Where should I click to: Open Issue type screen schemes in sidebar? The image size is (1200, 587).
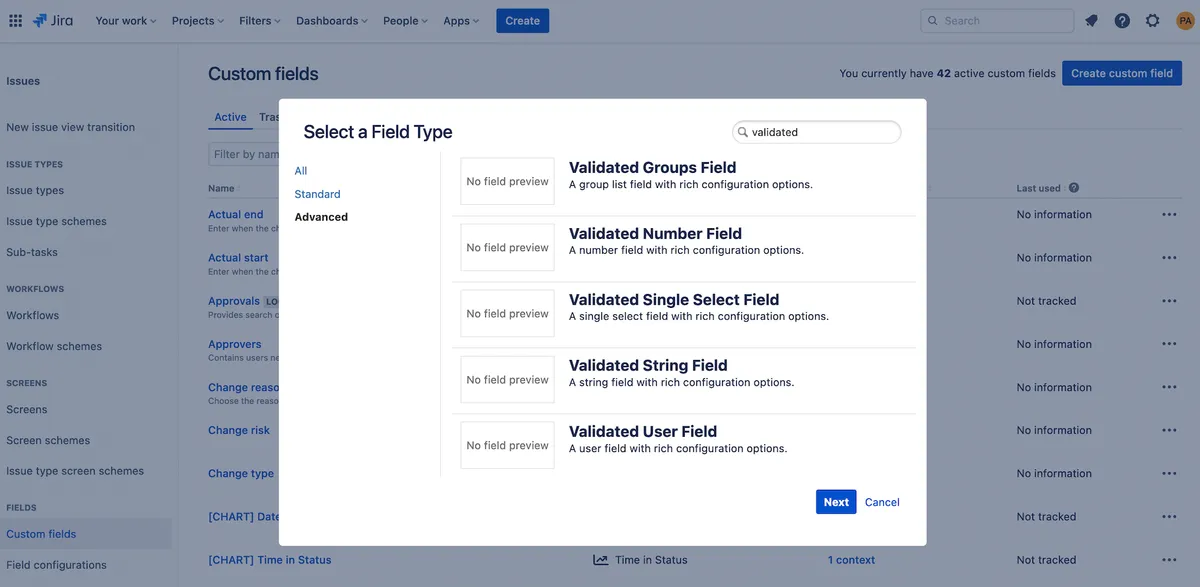(x=75, y=471)
